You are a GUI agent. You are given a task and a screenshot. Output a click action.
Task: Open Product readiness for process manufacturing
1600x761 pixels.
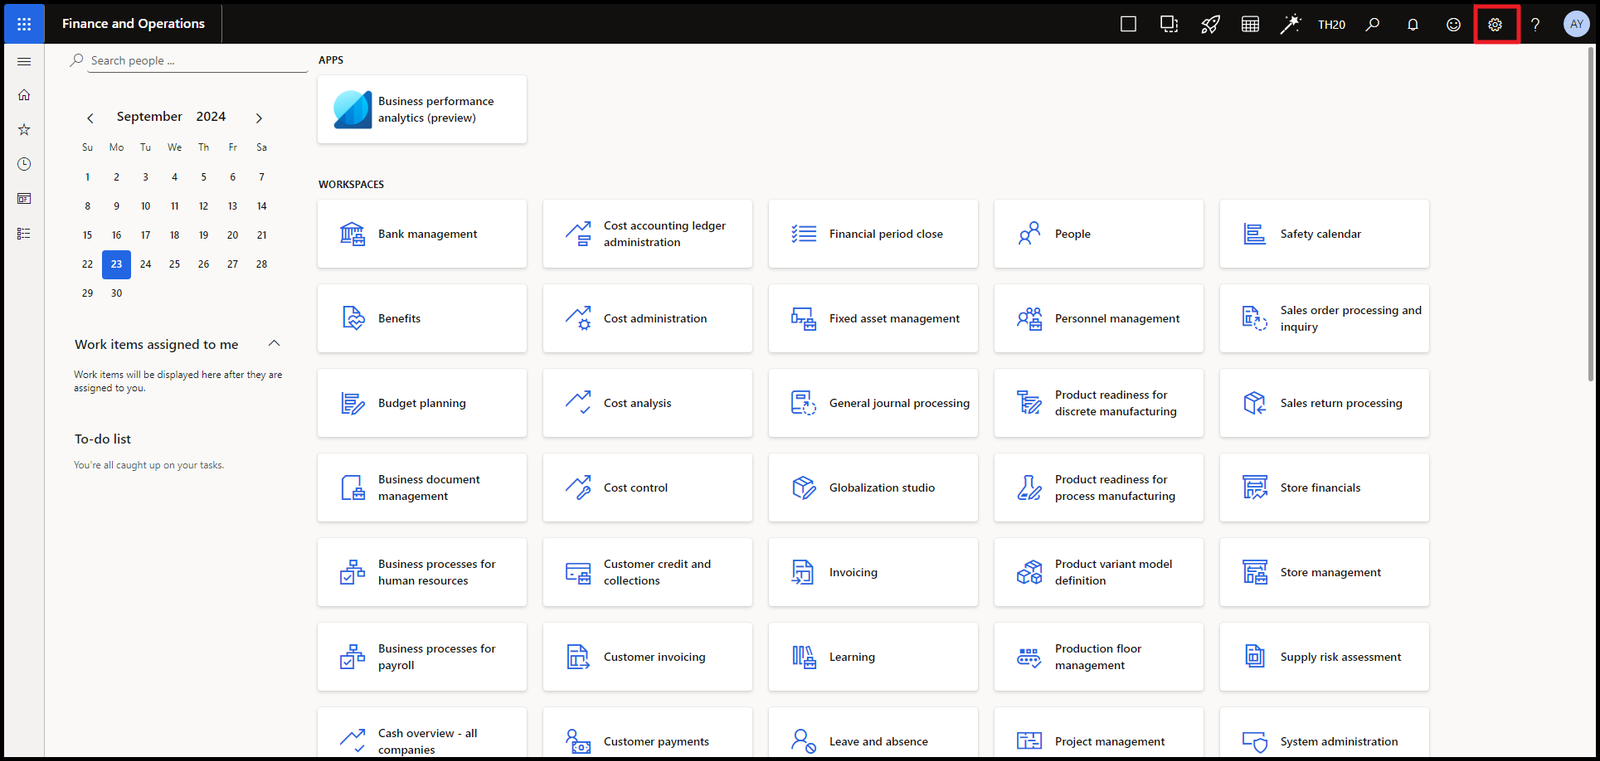(x=1099, y=488)
